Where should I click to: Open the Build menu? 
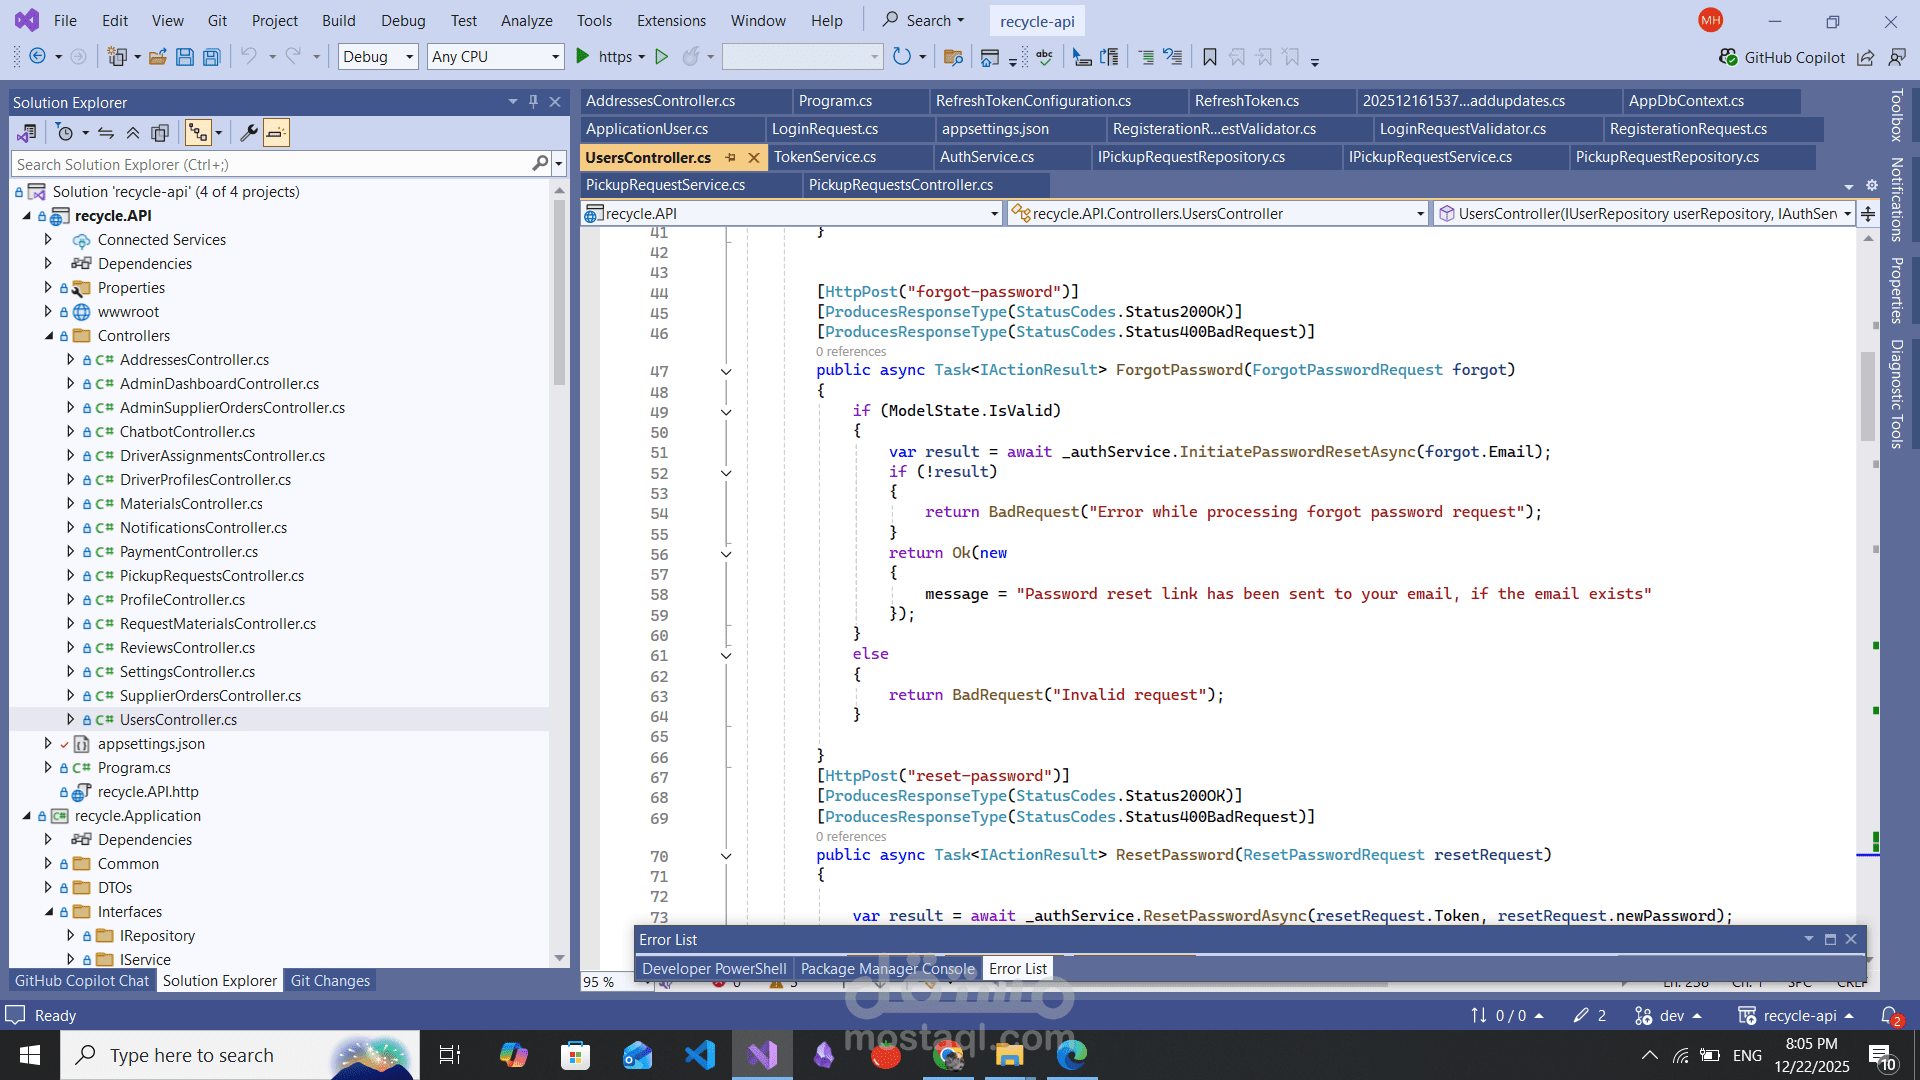click(x=338, y=20)
